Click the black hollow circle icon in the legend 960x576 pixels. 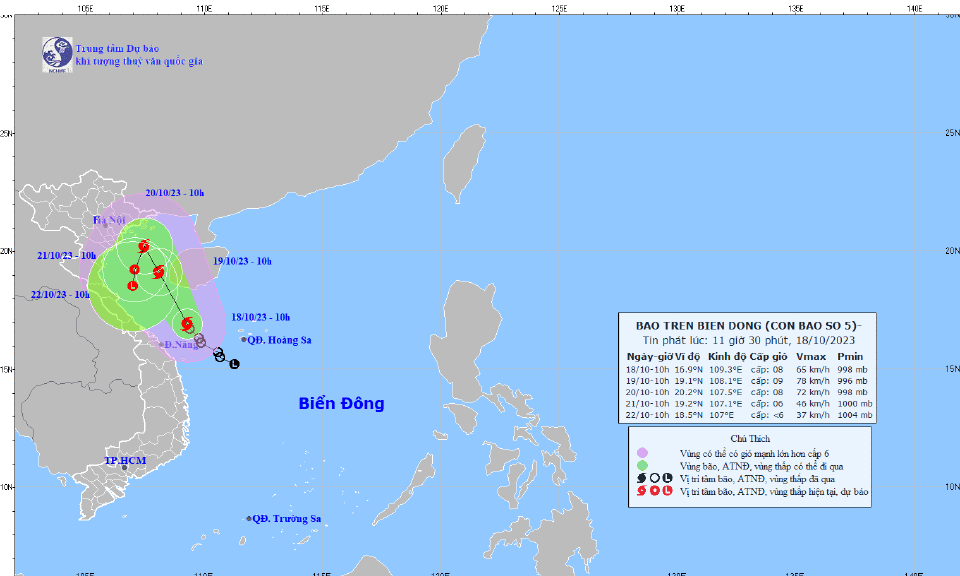click(x=654, y=479)
